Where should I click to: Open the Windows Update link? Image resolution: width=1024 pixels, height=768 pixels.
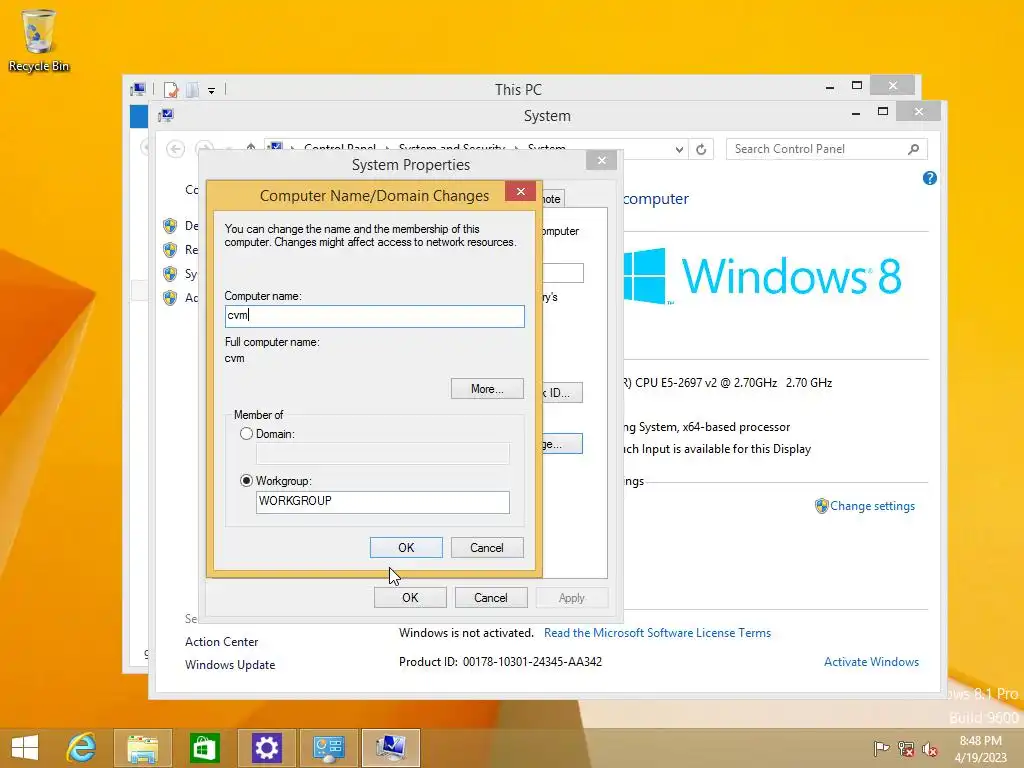[230, 665]
